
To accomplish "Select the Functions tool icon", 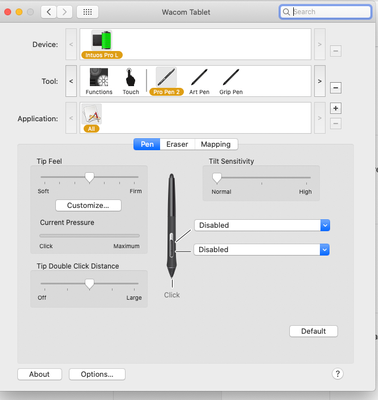I will click(99, 78).
